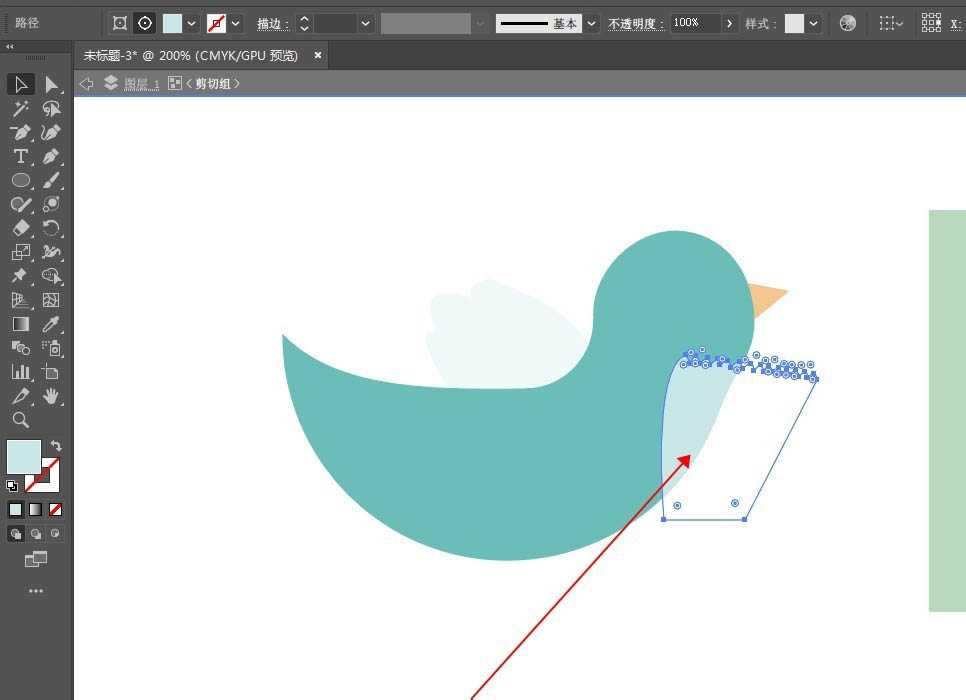
Task: Click the large fill color swatch
Action: tap(24, 457)
